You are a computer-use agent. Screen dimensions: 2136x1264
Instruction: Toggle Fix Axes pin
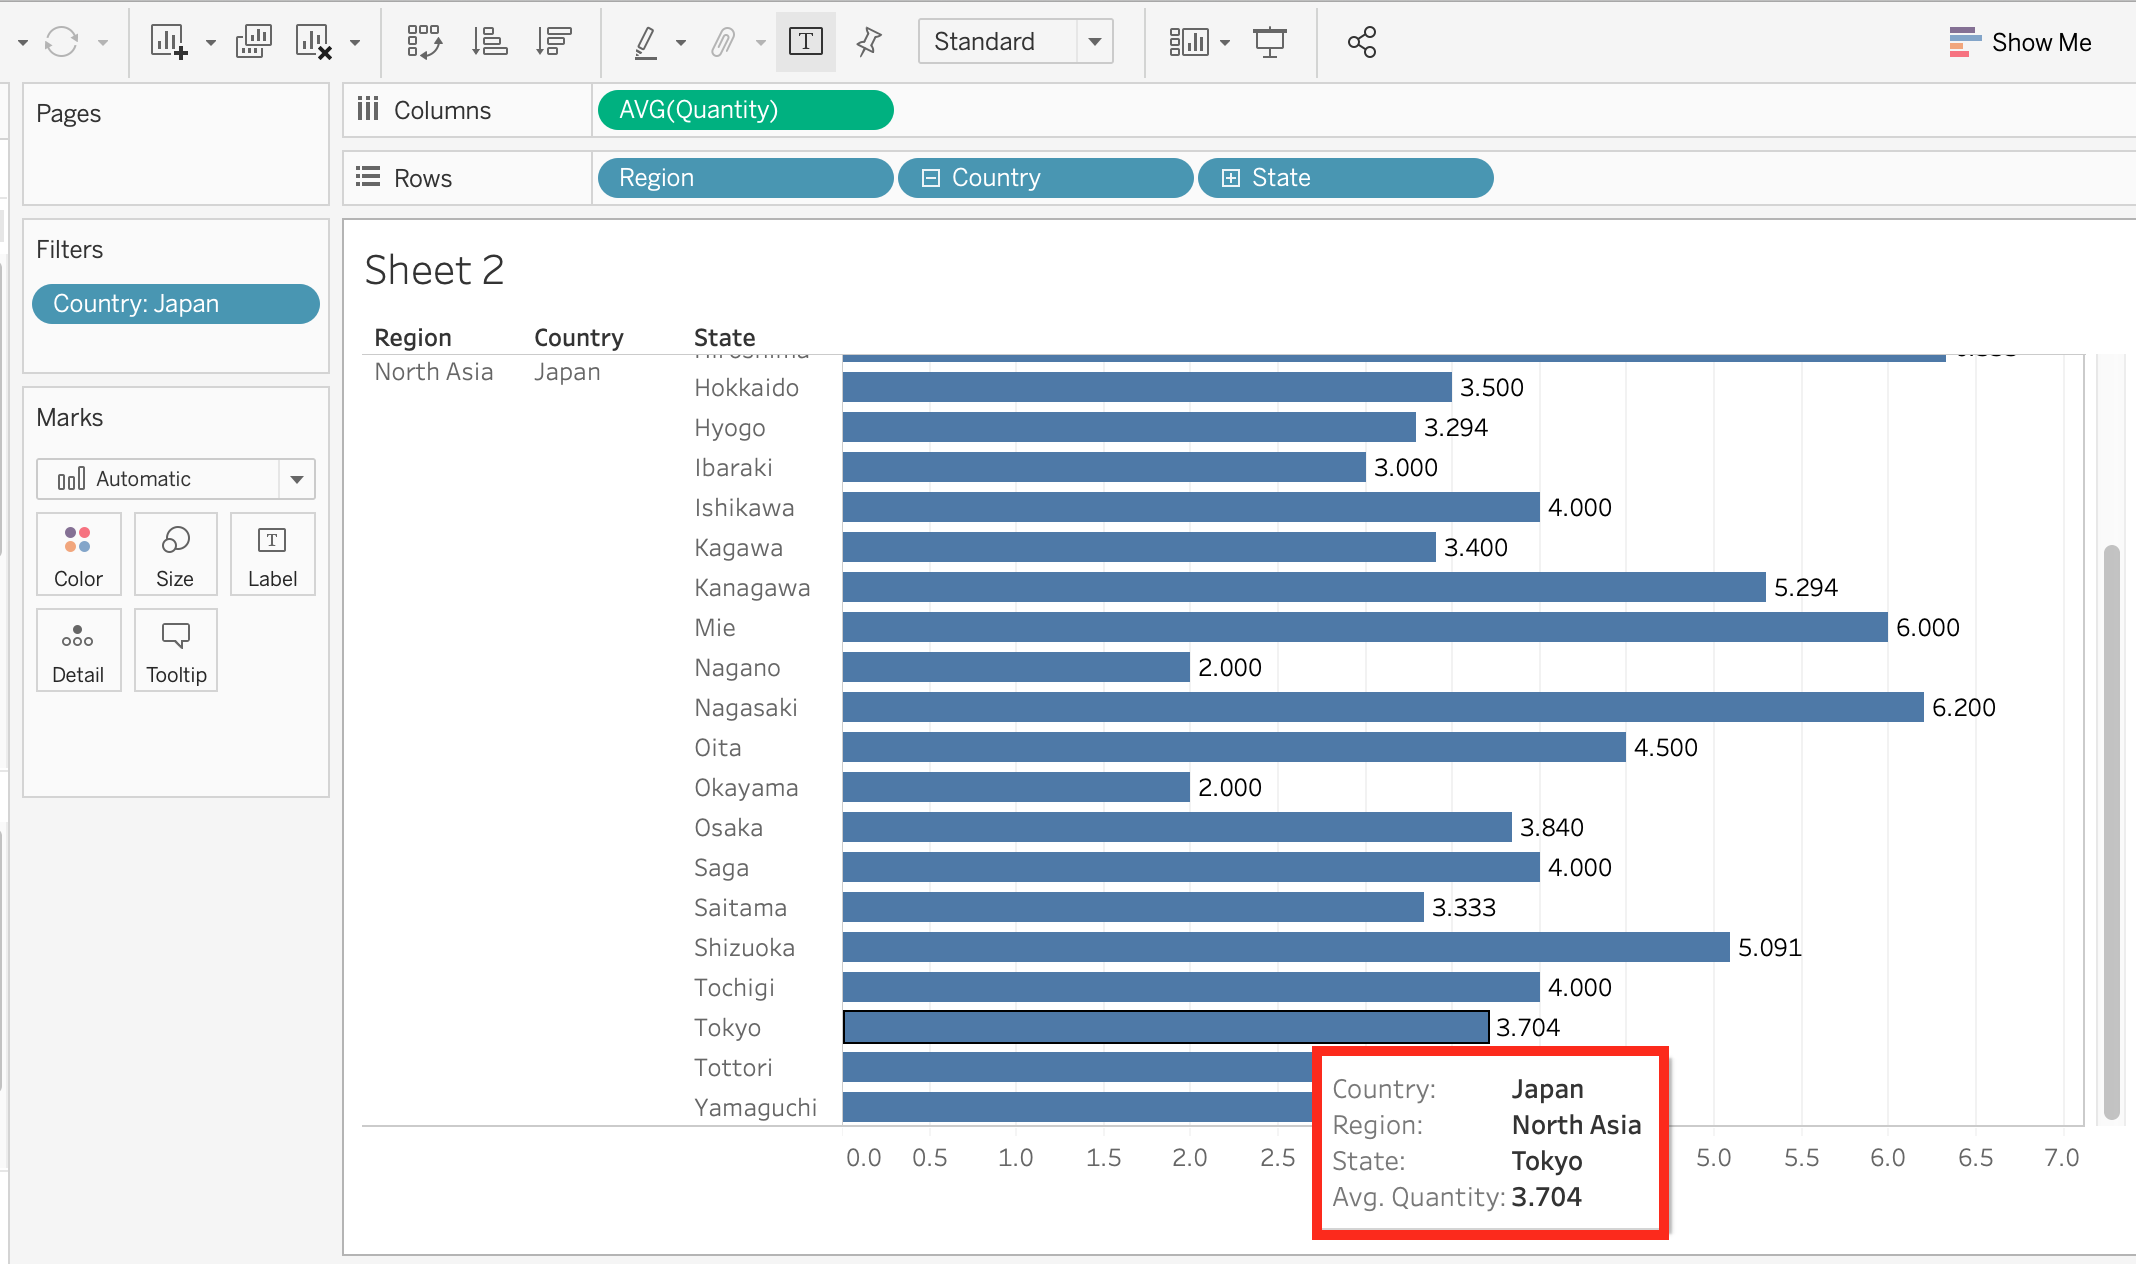(x=868, y=42)
